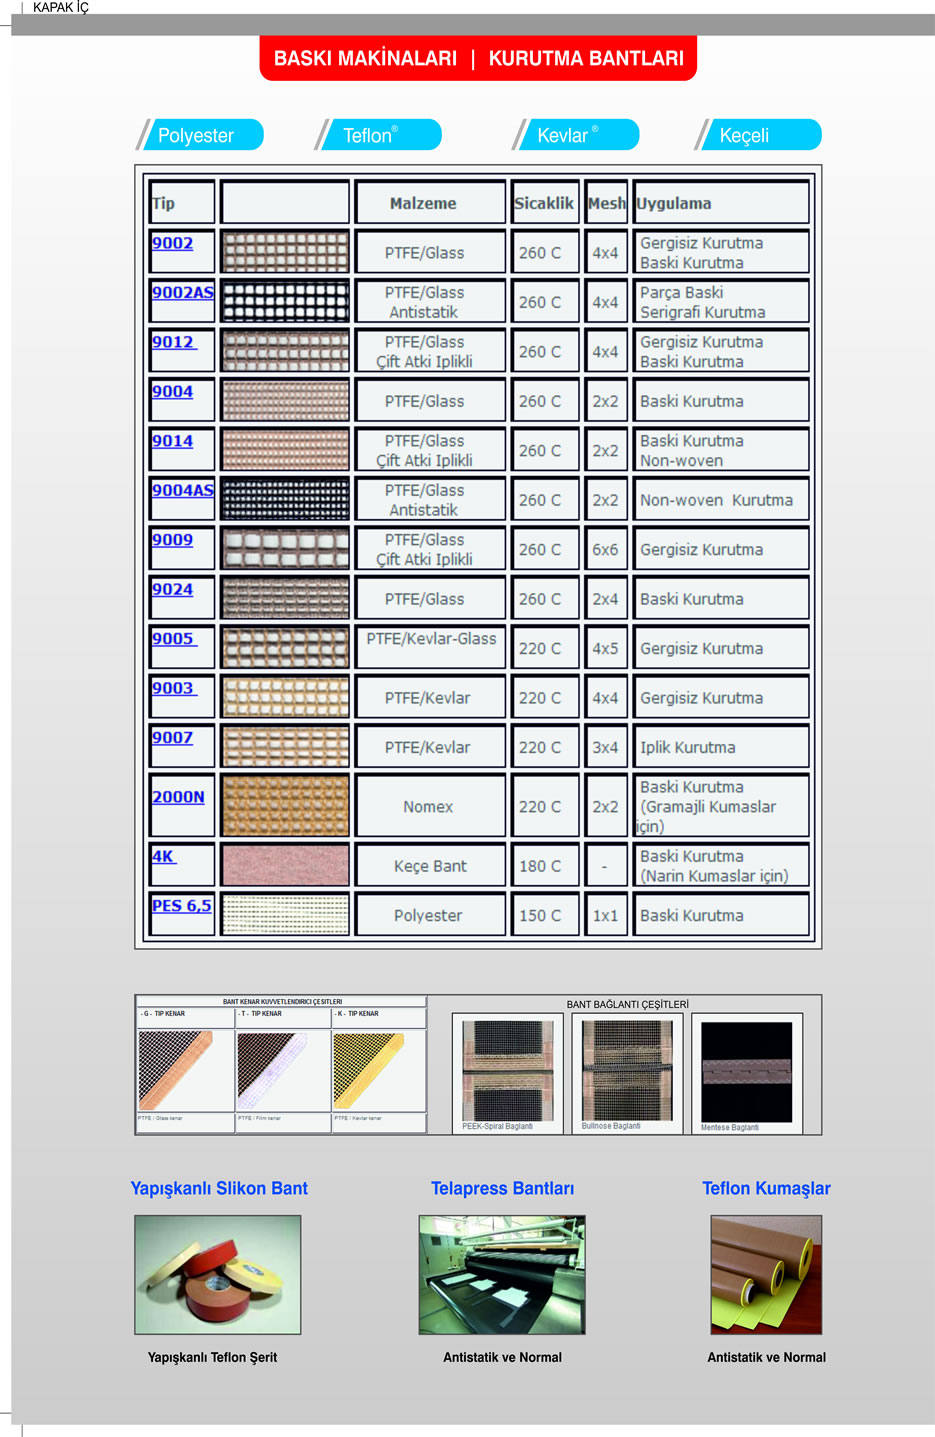Image resolution: width=935 pixels, height=1437 pixels.
Task: Click the Malzeme column header
Action: pos(431,203)
